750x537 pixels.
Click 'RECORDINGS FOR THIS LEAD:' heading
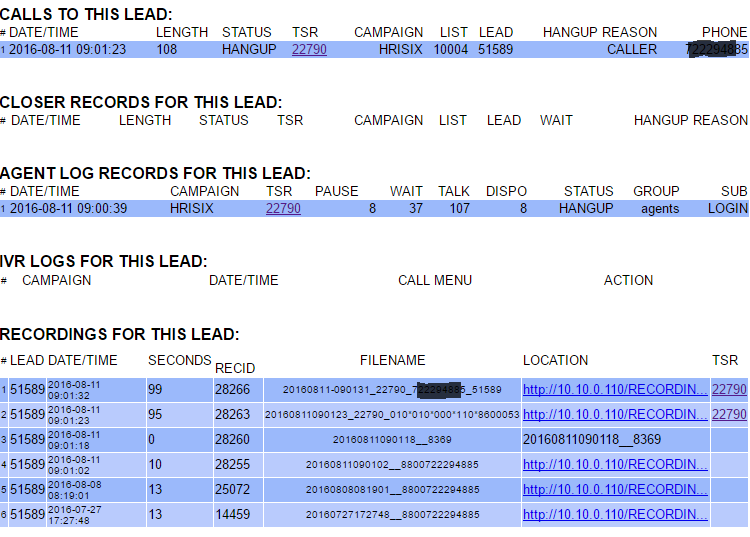pos(120,334)
